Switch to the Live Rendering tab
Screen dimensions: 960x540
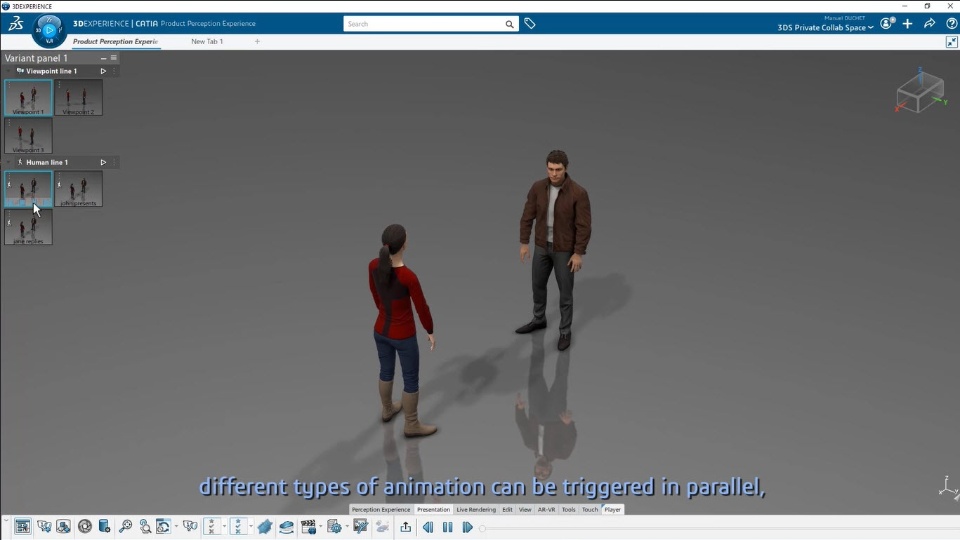(x=476, y=509)
